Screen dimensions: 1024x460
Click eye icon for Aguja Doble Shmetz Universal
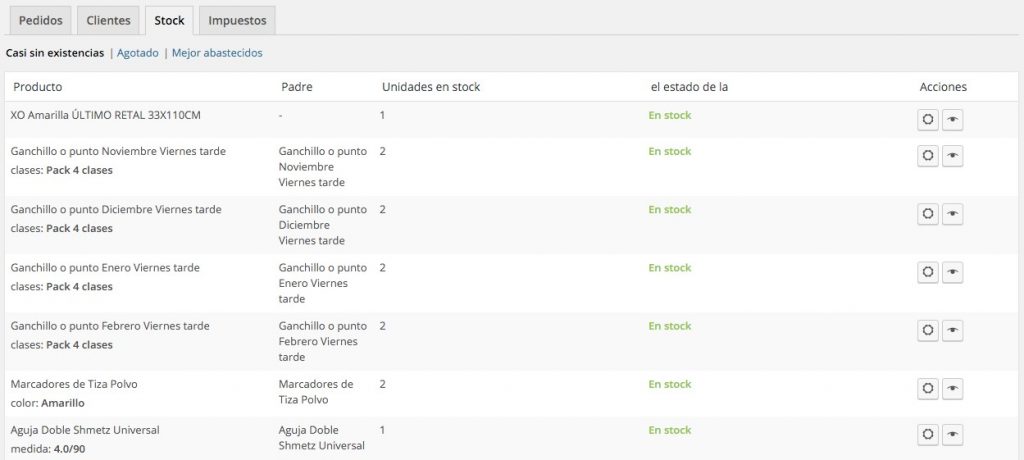click(x=952, y=434)
